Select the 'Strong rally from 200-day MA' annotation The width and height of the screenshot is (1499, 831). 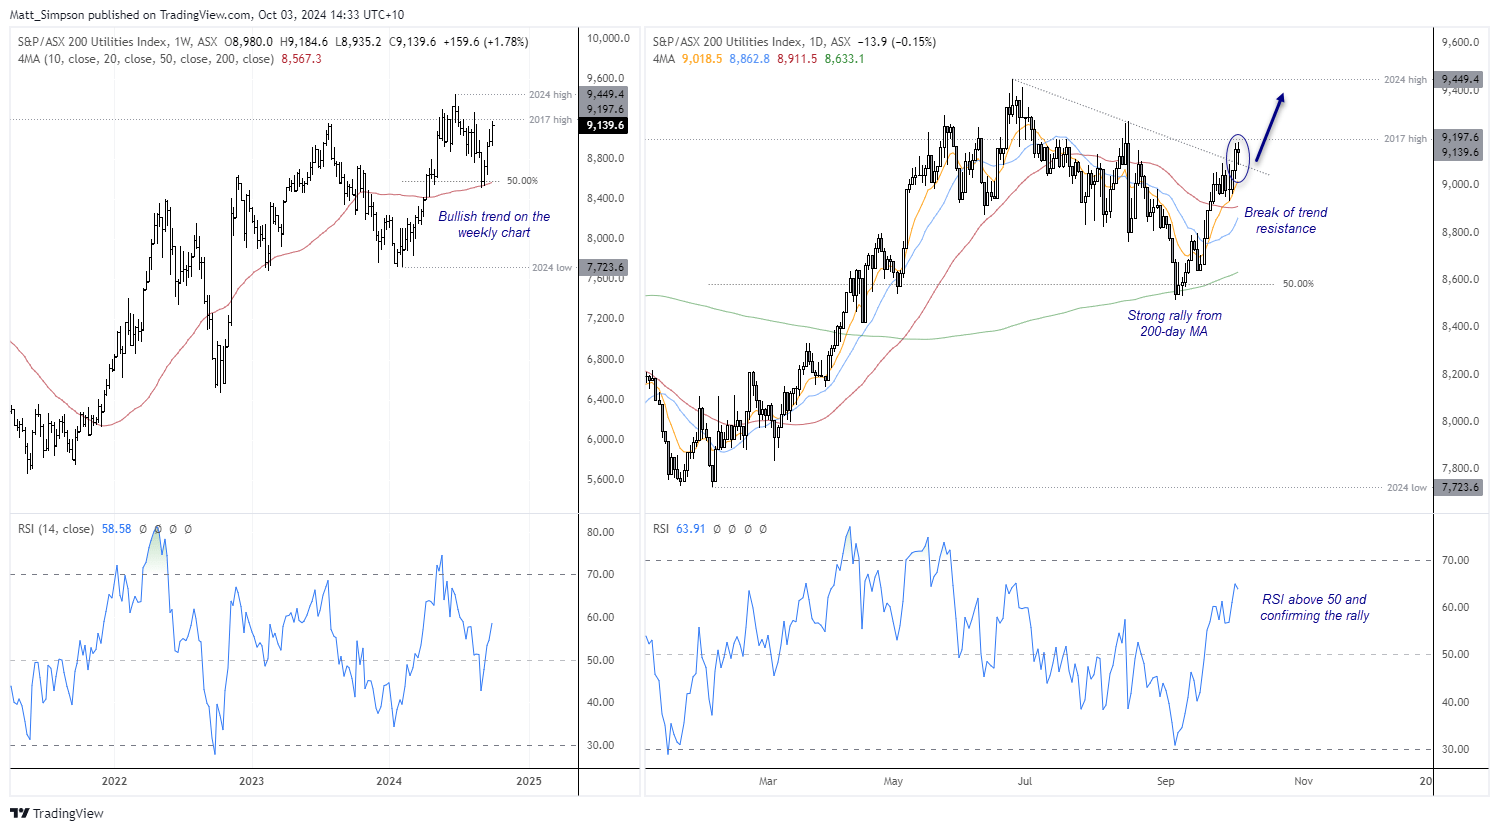point(1174,323)
